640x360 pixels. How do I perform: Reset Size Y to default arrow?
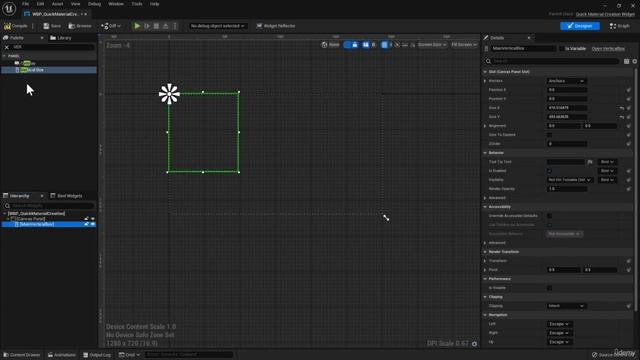click(622, 117)
